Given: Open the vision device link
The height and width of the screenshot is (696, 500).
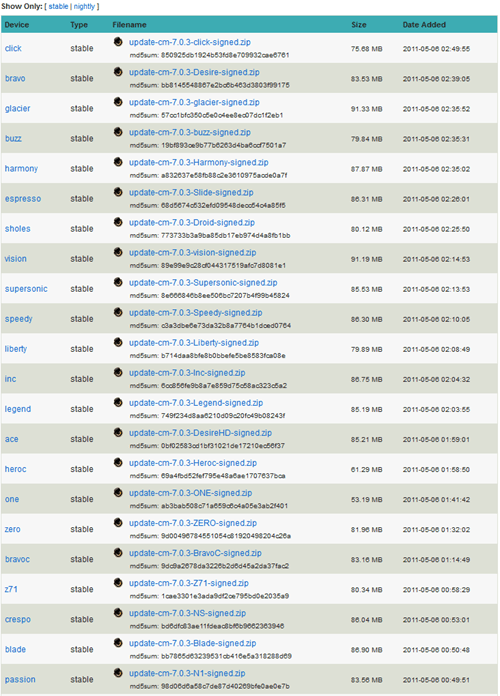Looking at the screenshot, I should [x=16, y=259].
